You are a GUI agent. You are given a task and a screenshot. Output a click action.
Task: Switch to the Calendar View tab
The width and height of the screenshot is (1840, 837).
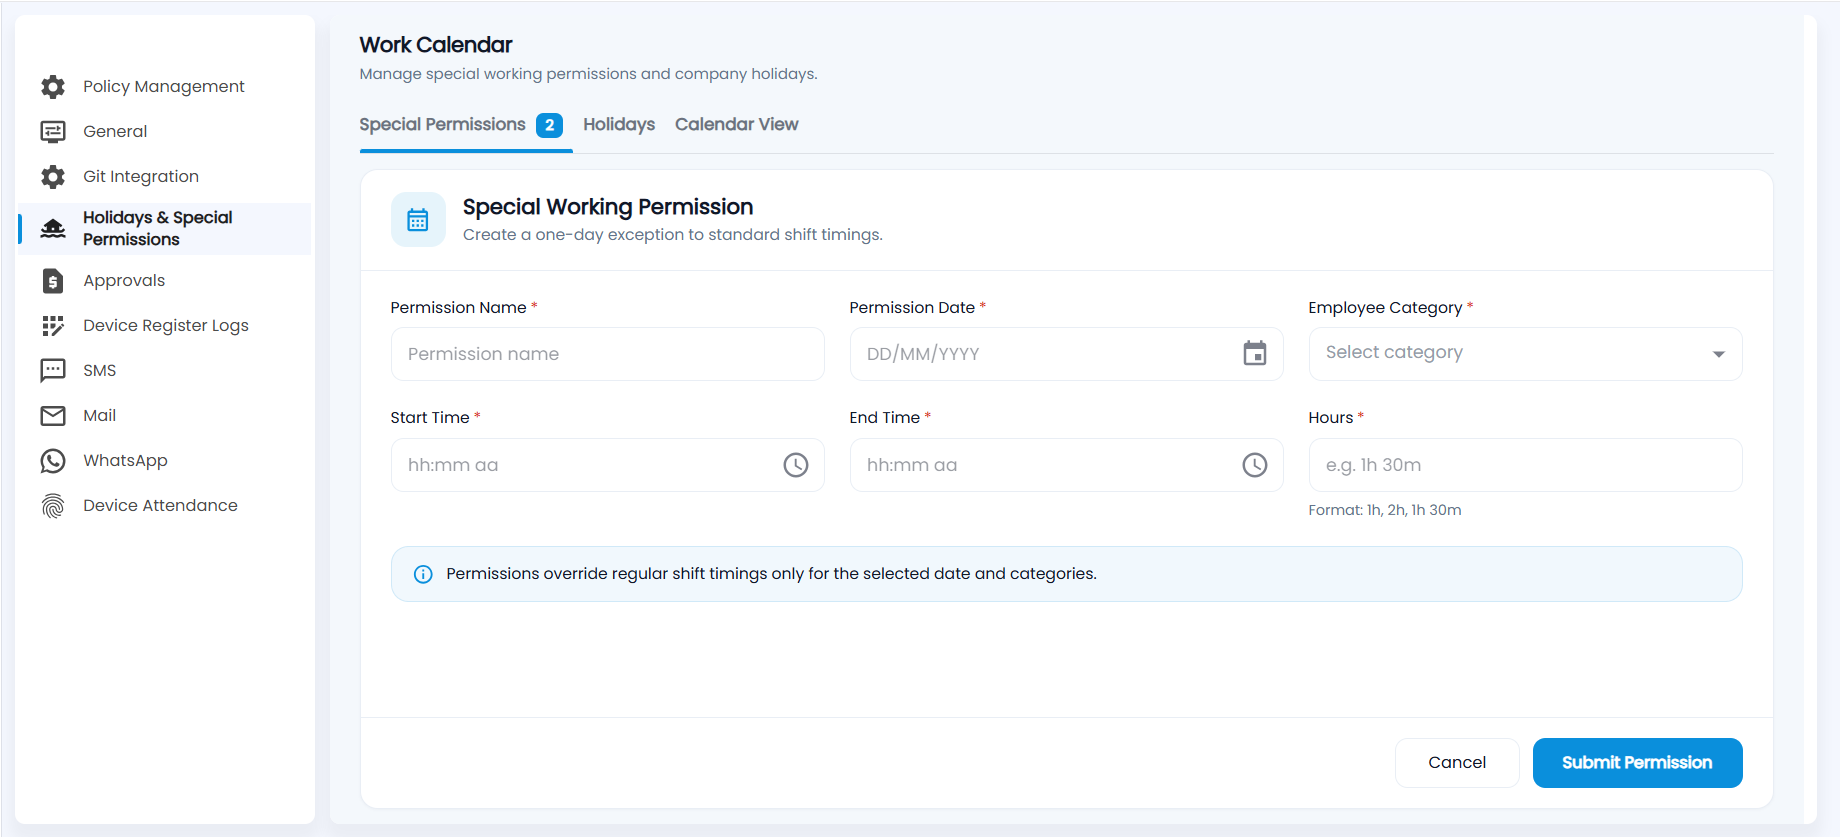point(737,125)
